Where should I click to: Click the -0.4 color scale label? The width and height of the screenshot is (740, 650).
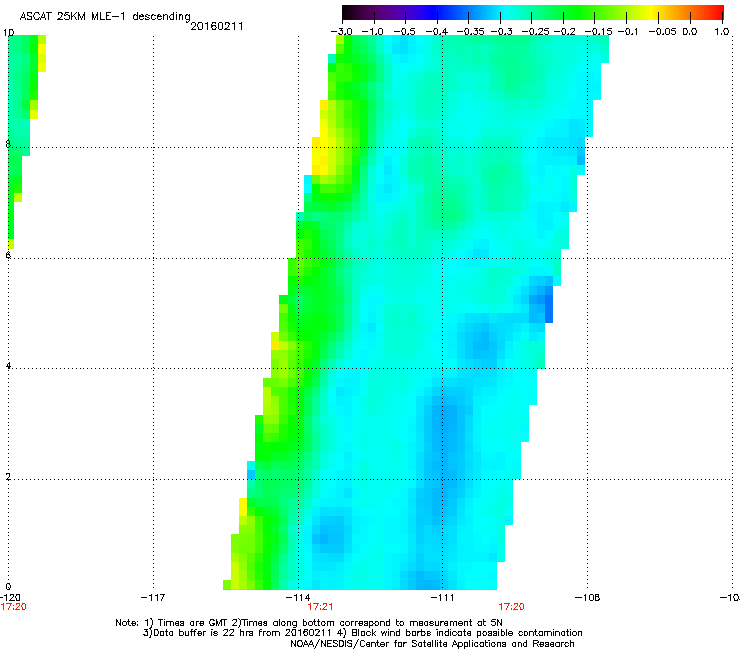(x=437, y=31)
